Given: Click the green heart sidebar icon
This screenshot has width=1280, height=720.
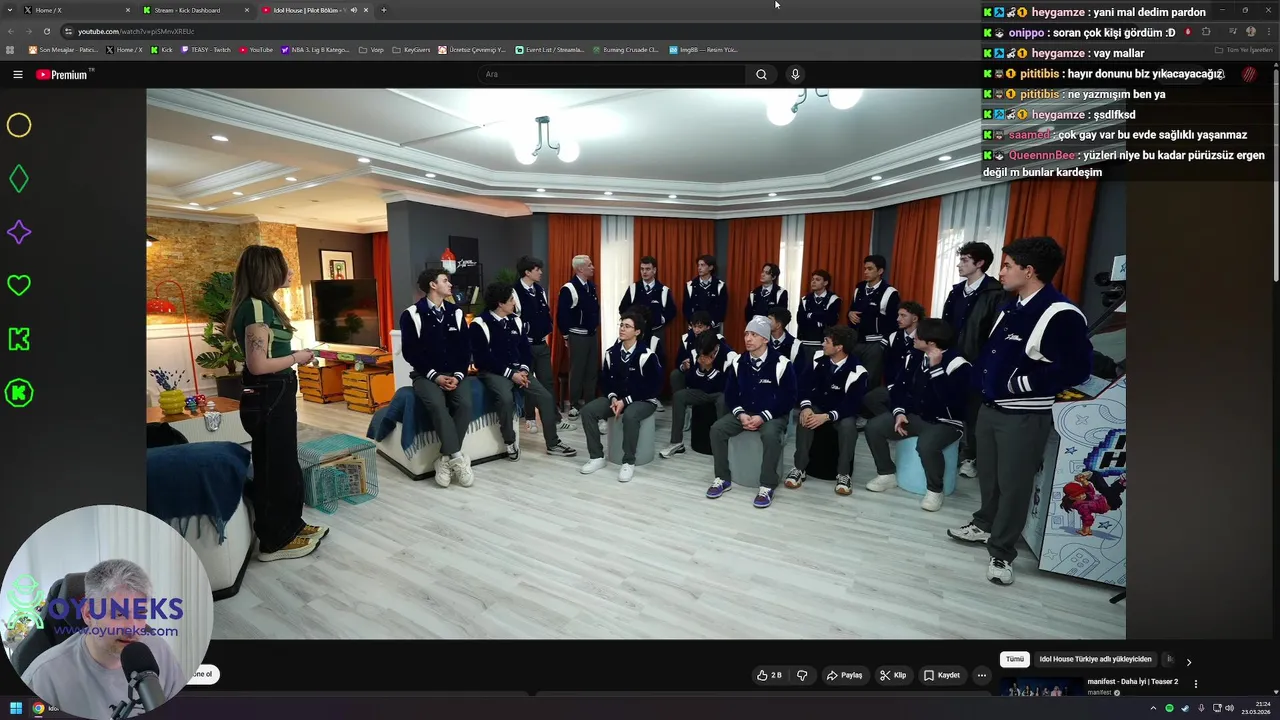Looking at the screenshot, I should 19,286.
